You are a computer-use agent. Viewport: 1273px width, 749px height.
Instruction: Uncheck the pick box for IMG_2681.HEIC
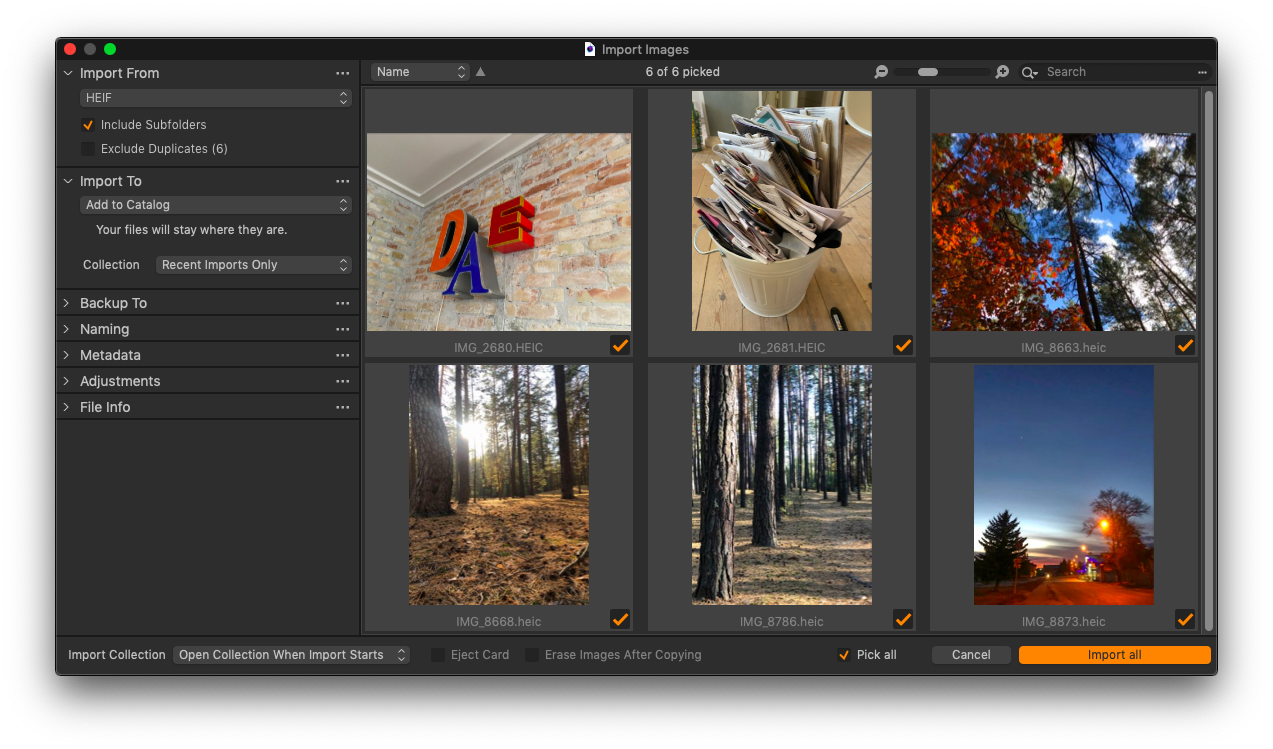pos(903,345)
